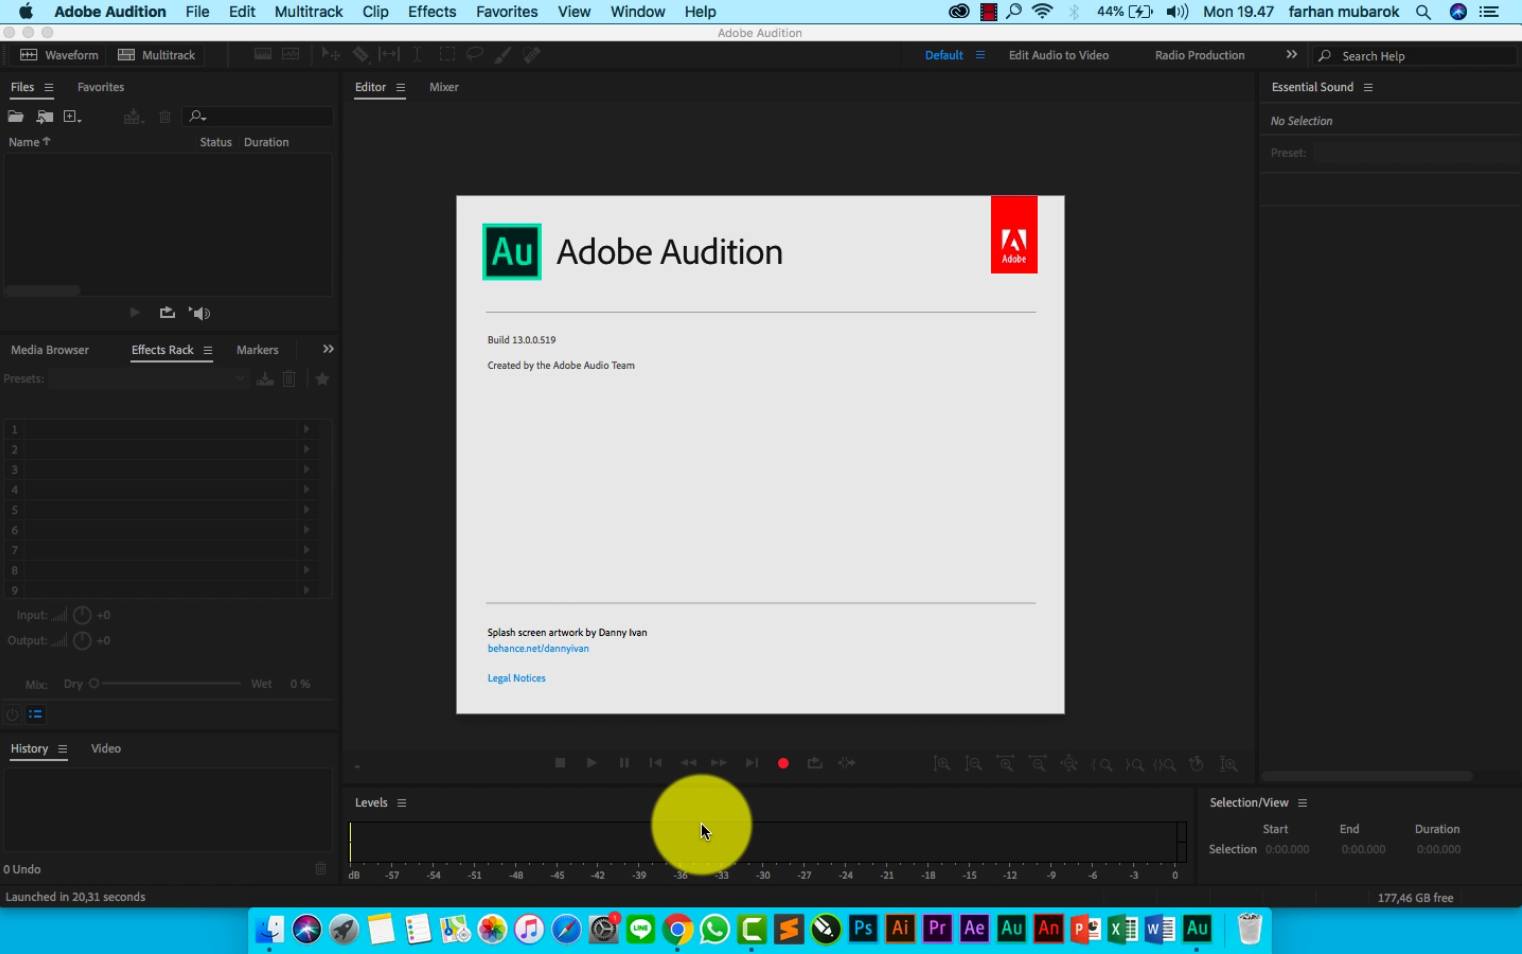
Task: Click the Search Help field
Action: point(1415,56)
